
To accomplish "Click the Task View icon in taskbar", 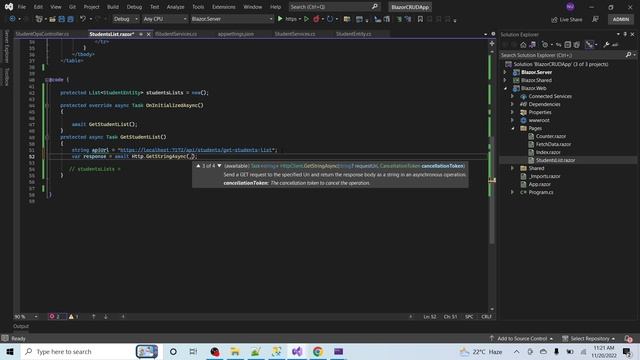I will click(193, 351).
